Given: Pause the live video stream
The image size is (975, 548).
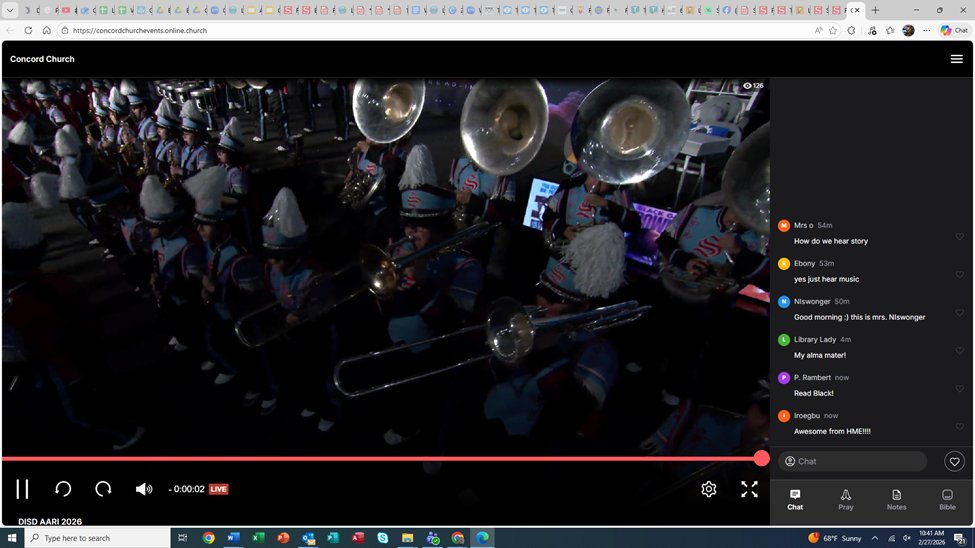Looking at the screenshot, I should pyautogui.click(x=22, y=489).
